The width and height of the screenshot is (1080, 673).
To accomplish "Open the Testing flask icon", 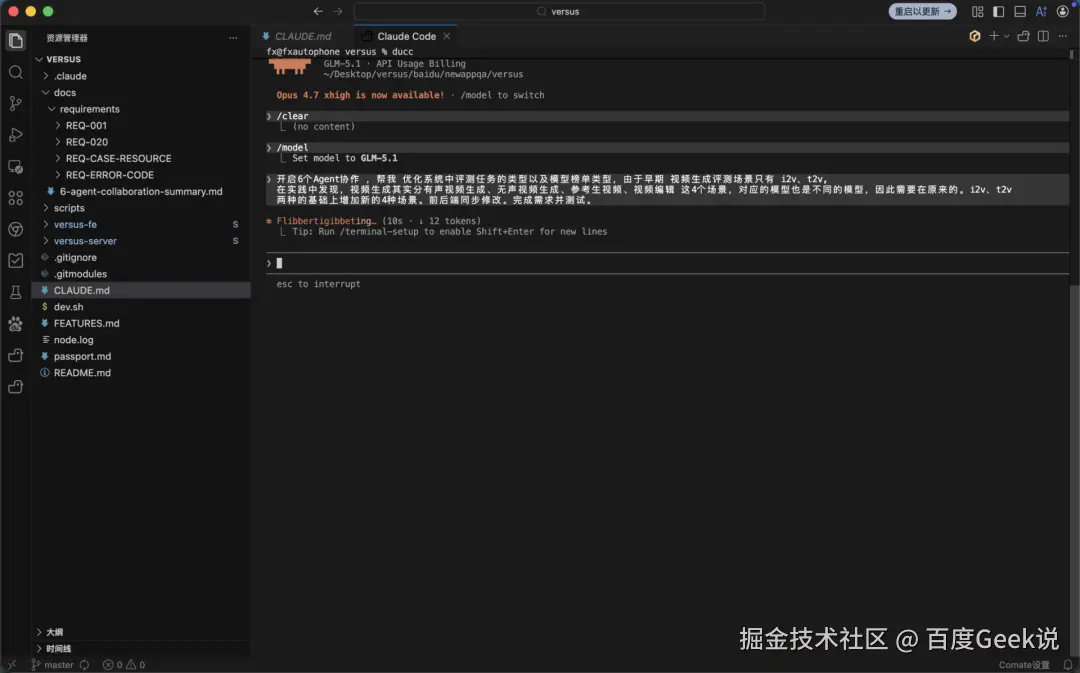I will pyautogui.click(x=15, y=292).
